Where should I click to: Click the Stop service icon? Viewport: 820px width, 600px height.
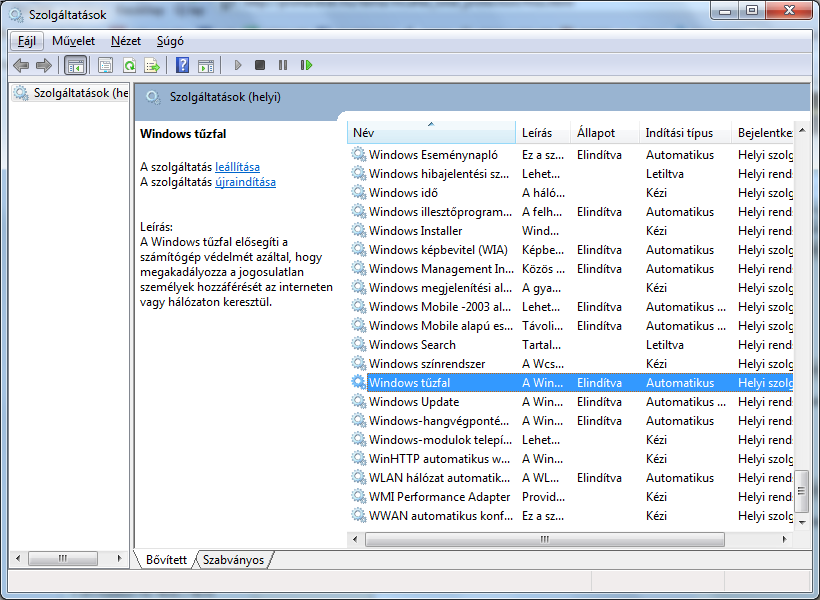[x=260, y=65]
